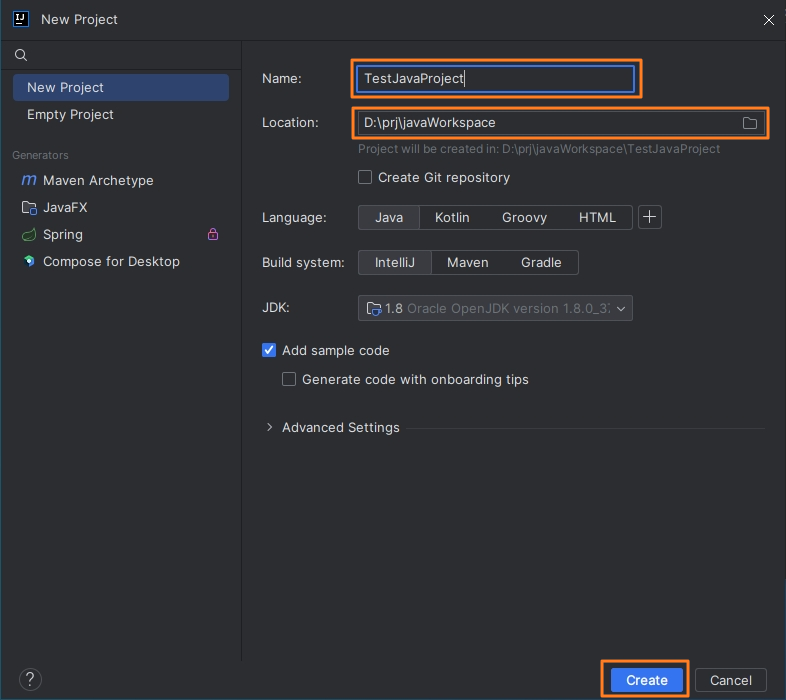Click the JavaFX generator icon
Image resolution: width=786 pixels, height=700 pixels.
click(29, 208)
